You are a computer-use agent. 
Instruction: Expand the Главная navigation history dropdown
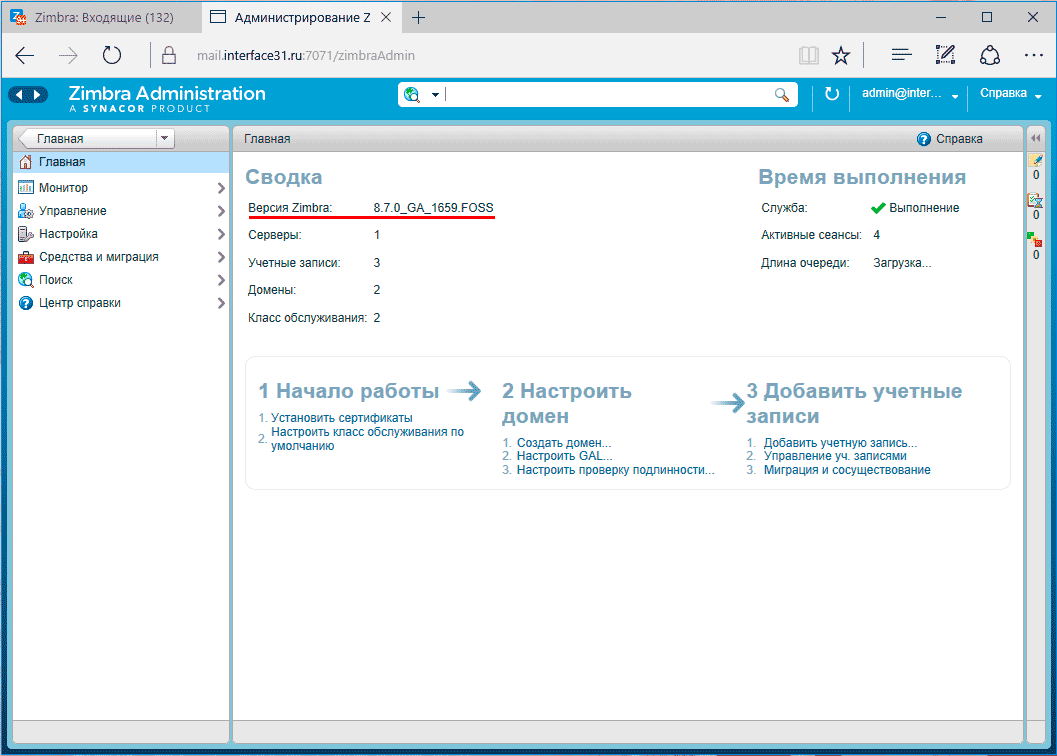point(165,139)
